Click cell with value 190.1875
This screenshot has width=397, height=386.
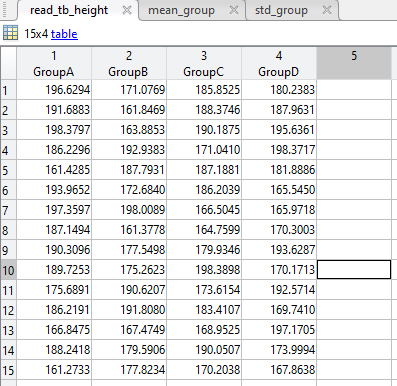point(204,130)
